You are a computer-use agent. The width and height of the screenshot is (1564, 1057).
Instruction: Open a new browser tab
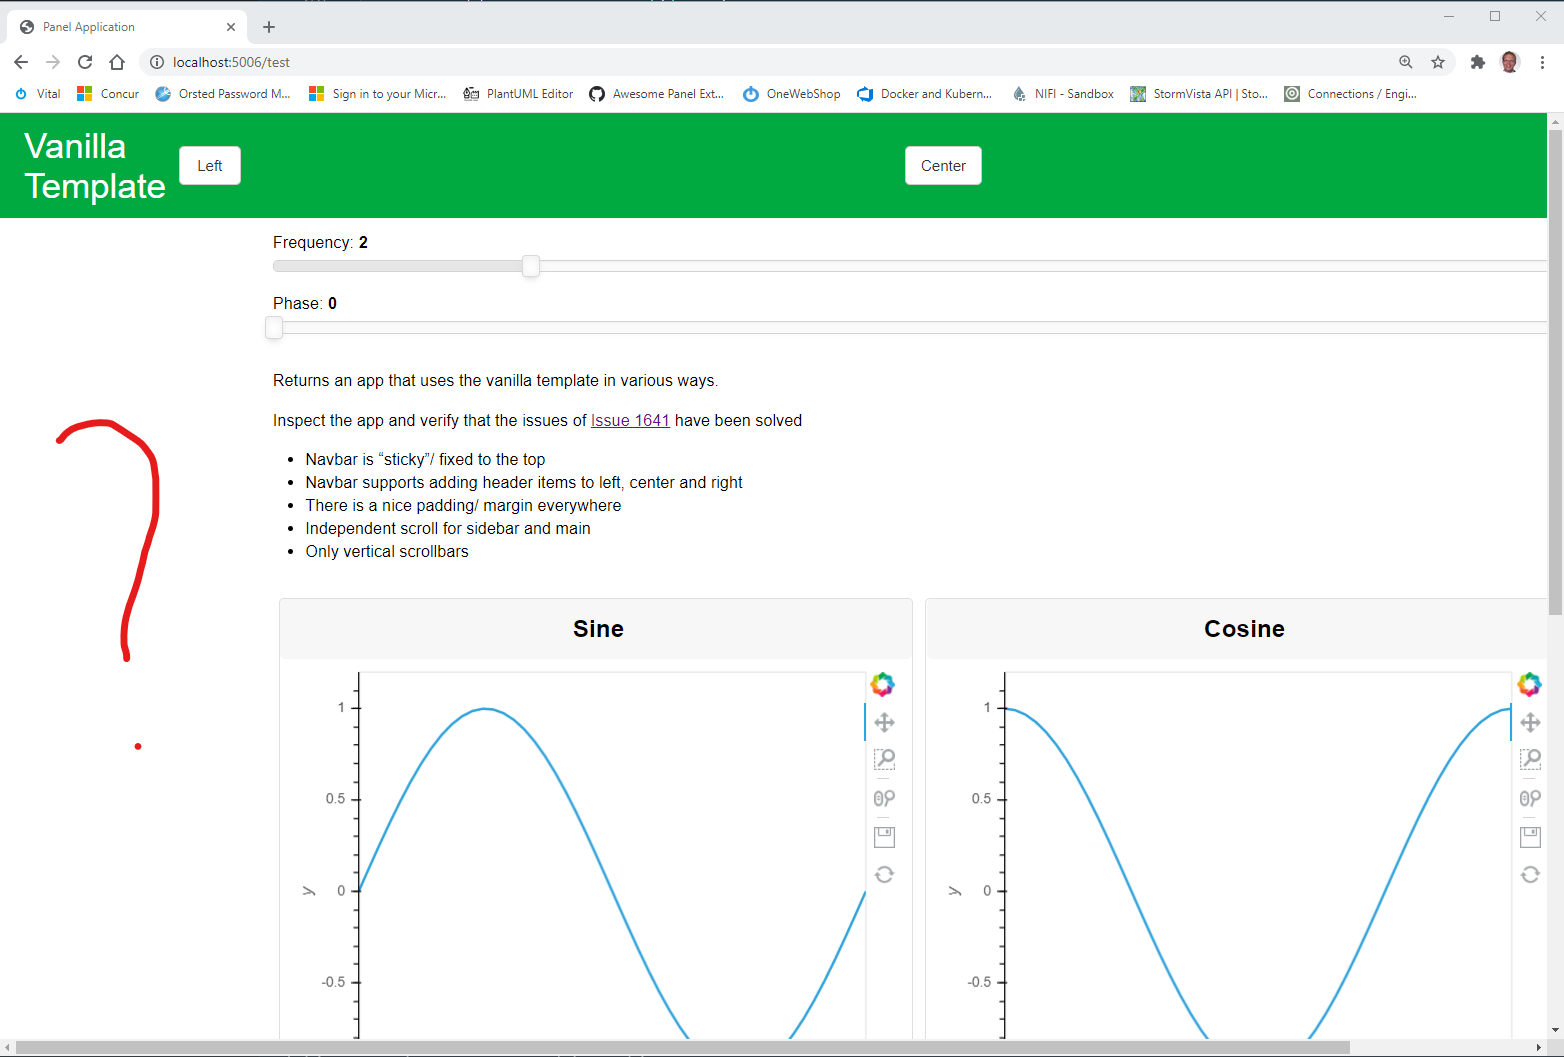coord(268,26)
